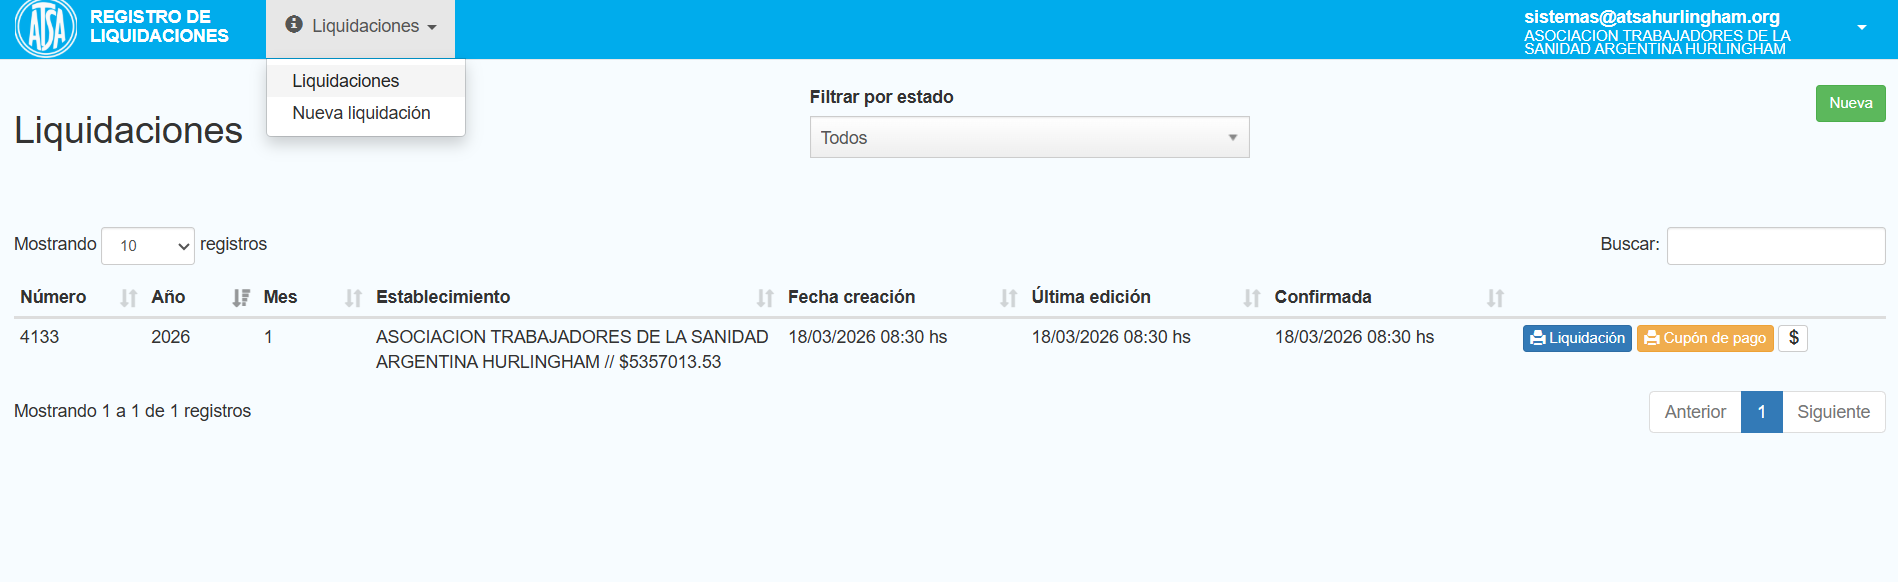Sort table by Confirmada column

point(1389,297)
